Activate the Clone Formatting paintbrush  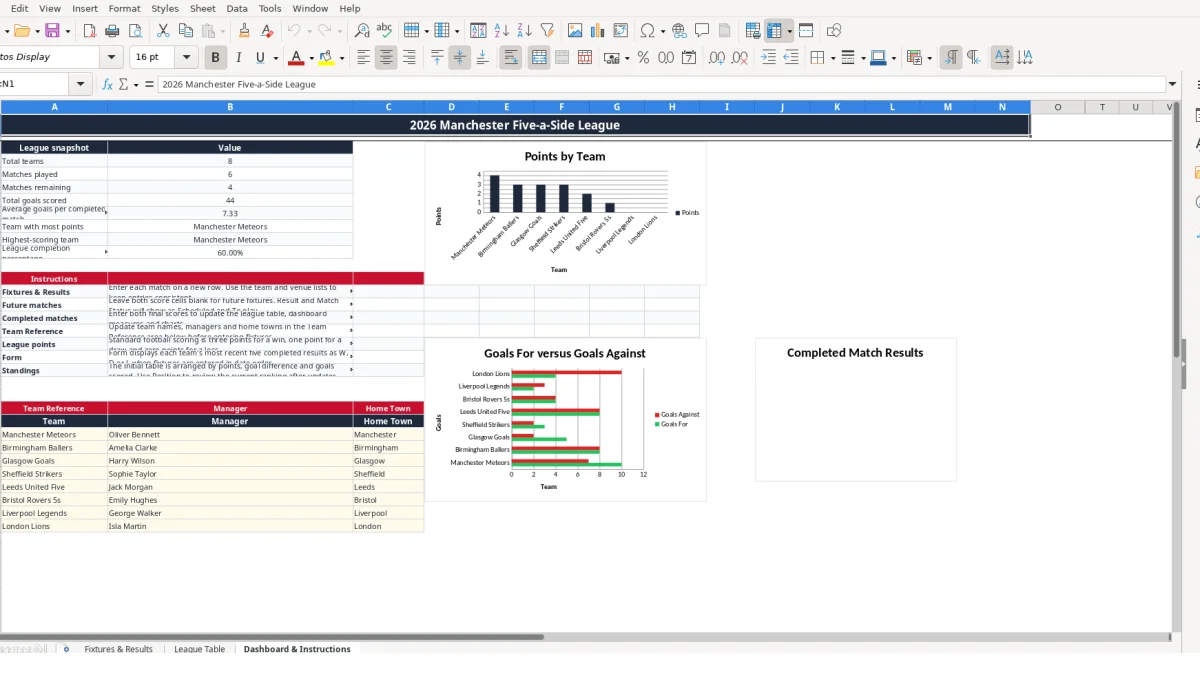click(244, 31)
